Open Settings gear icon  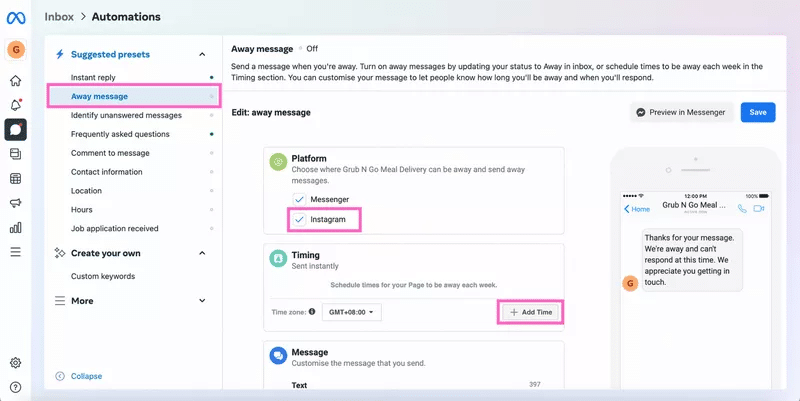(16, 363)
